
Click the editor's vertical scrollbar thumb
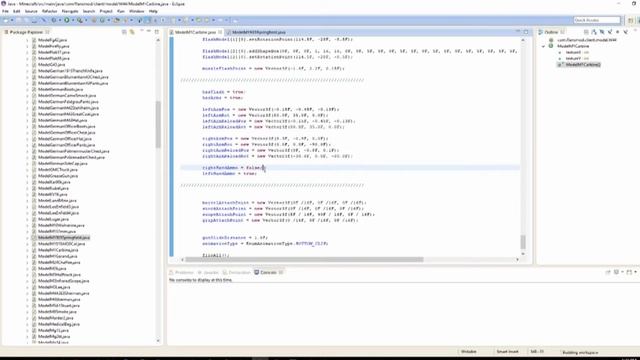tap(523, 242)
